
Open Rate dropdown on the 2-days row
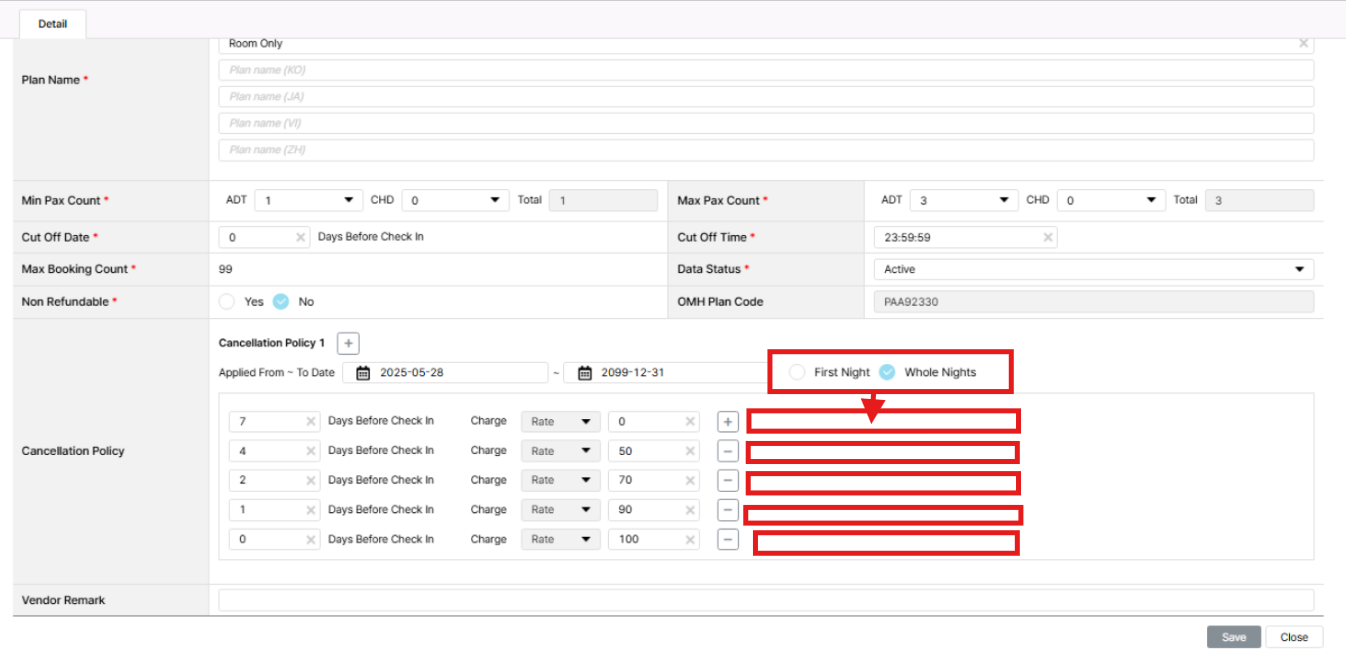[560, 481]
